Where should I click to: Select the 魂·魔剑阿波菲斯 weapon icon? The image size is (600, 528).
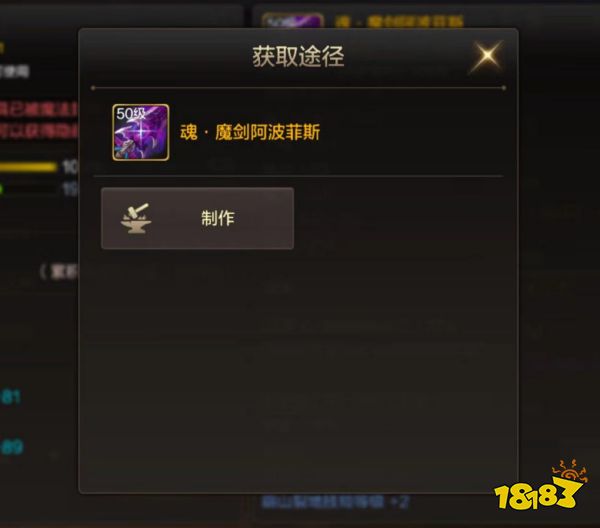[140, 132]
